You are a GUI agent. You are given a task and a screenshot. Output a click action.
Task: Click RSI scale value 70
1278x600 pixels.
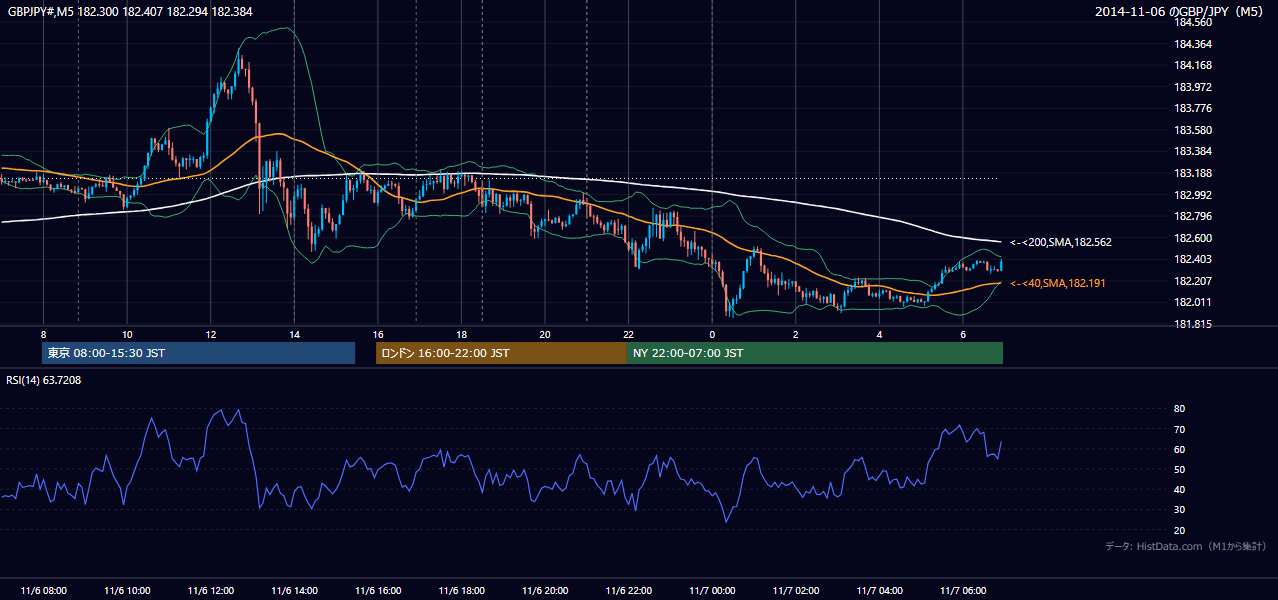pyautogui.click(x=1179, y=429)
